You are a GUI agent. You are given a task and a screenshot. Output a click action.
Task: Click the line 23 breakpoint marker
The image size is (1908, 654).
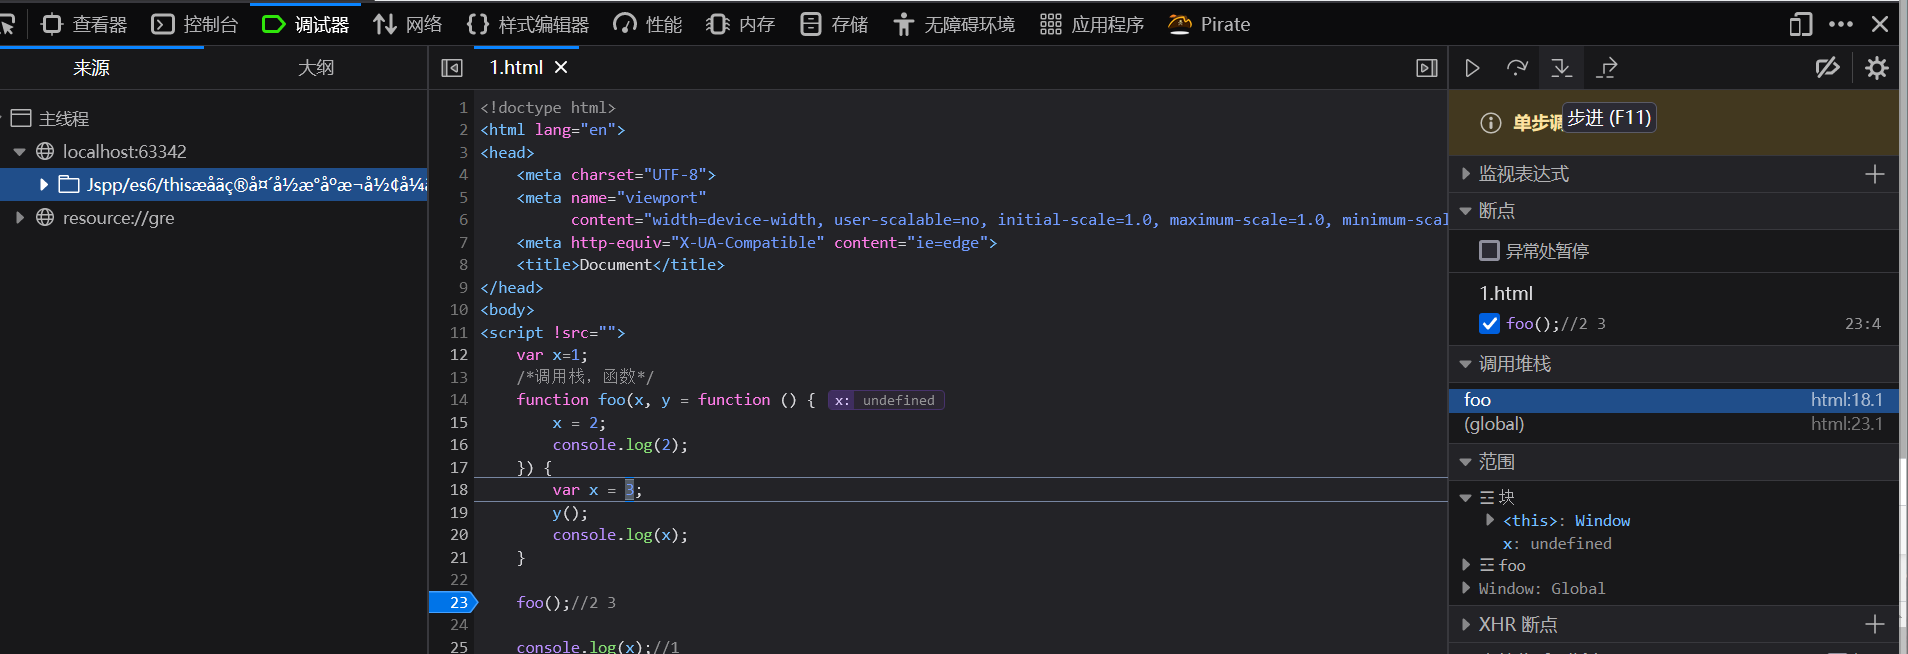click(453, 602)
